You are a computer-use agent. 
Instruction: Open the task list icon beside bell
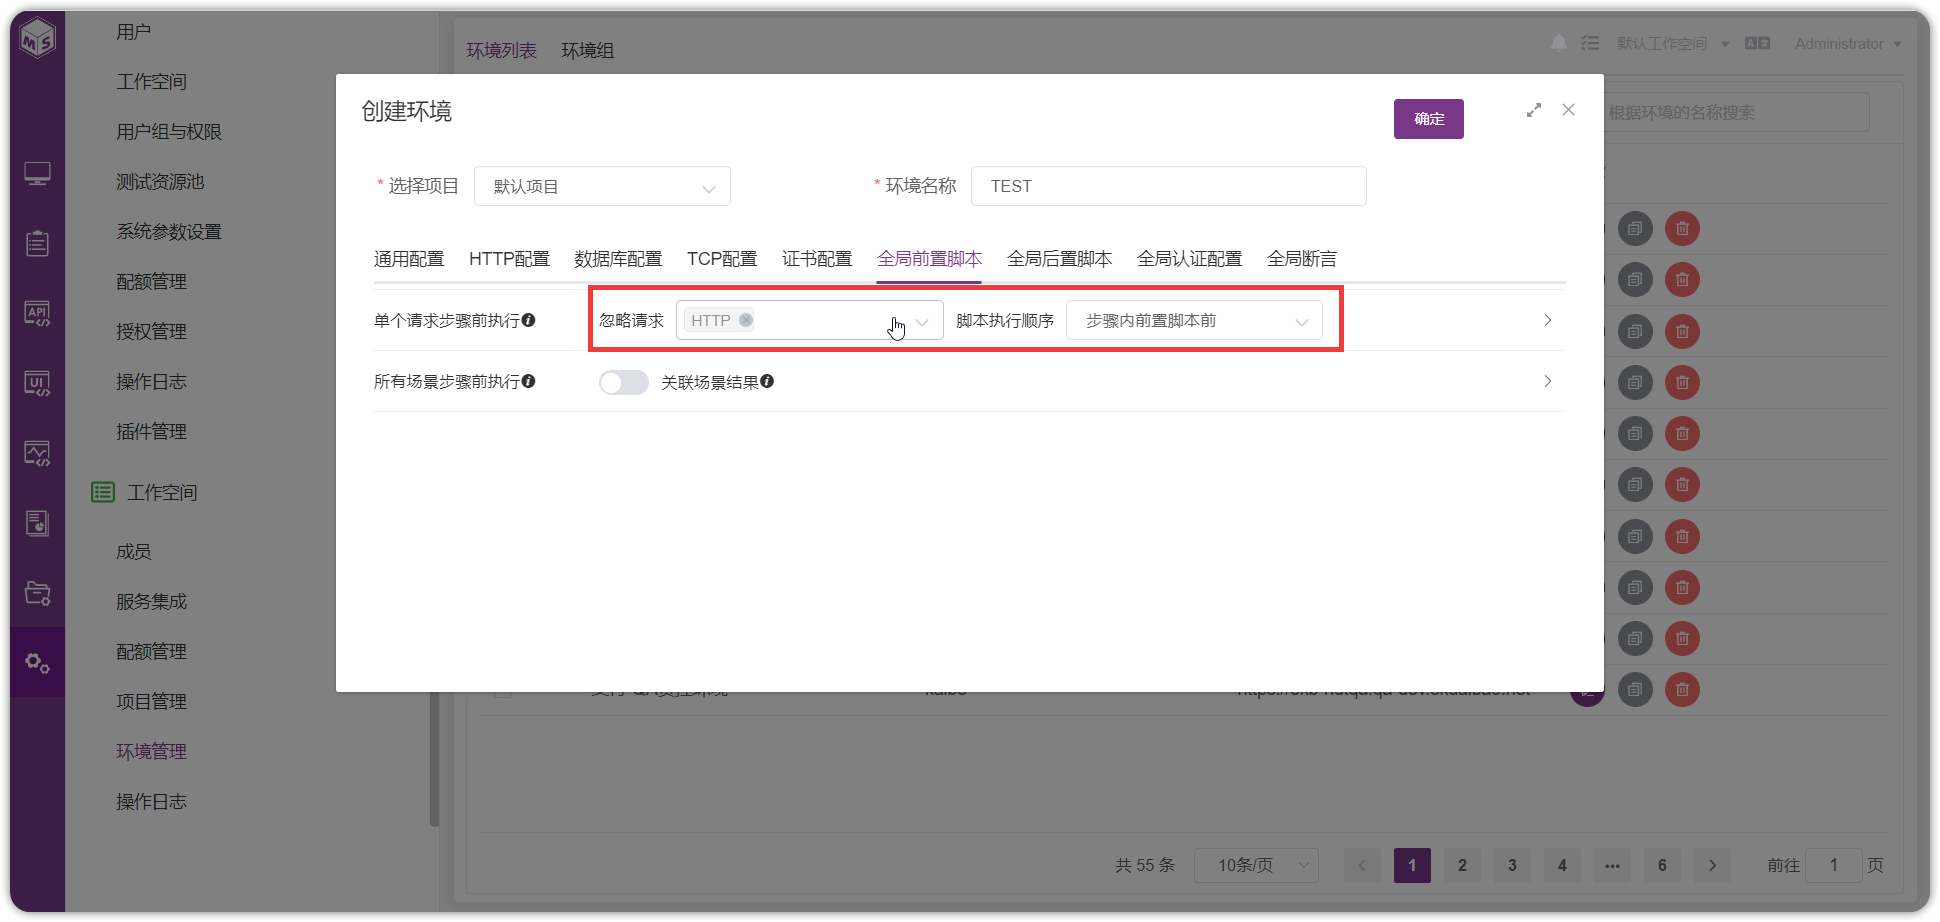(1590, 43)
